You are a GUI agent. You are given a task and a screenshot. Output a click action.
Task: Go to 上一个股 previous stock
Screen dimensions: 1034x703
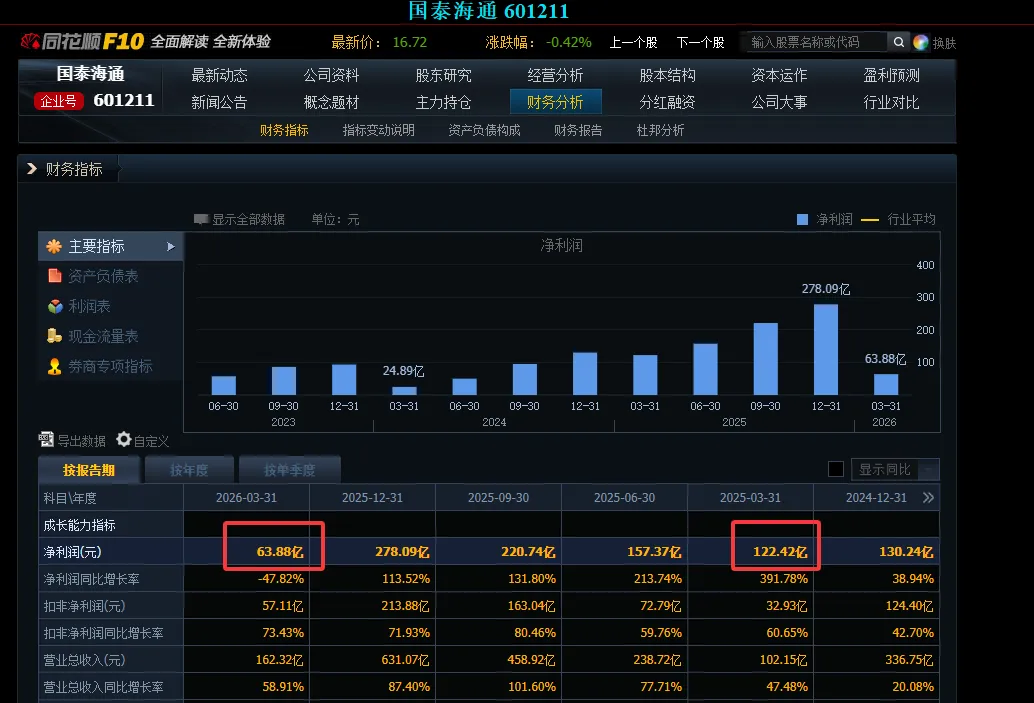click(x=633, y=42)
